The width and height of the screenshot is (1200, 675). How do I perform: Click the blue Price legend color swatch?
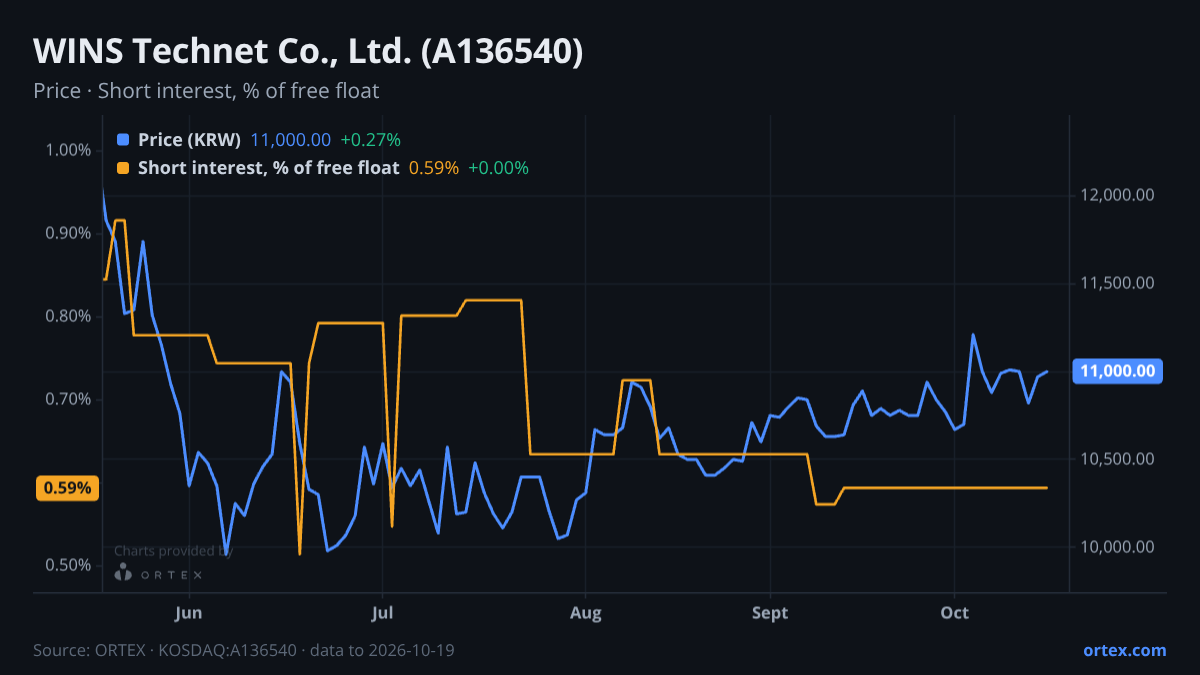(x=123, y=140)
